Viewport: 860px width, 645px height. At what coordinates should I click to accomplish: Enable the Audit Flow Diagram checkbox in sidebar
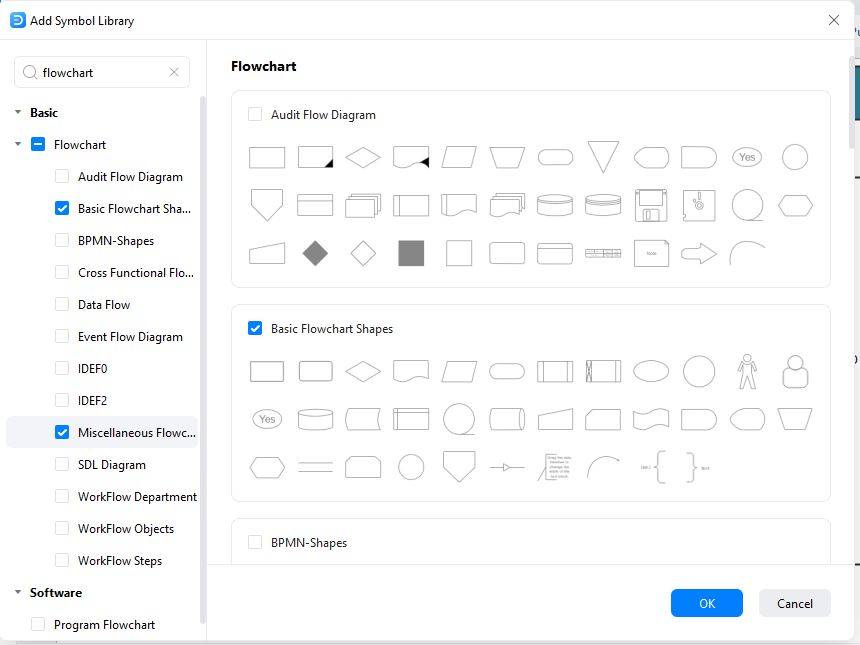point(62,177)
